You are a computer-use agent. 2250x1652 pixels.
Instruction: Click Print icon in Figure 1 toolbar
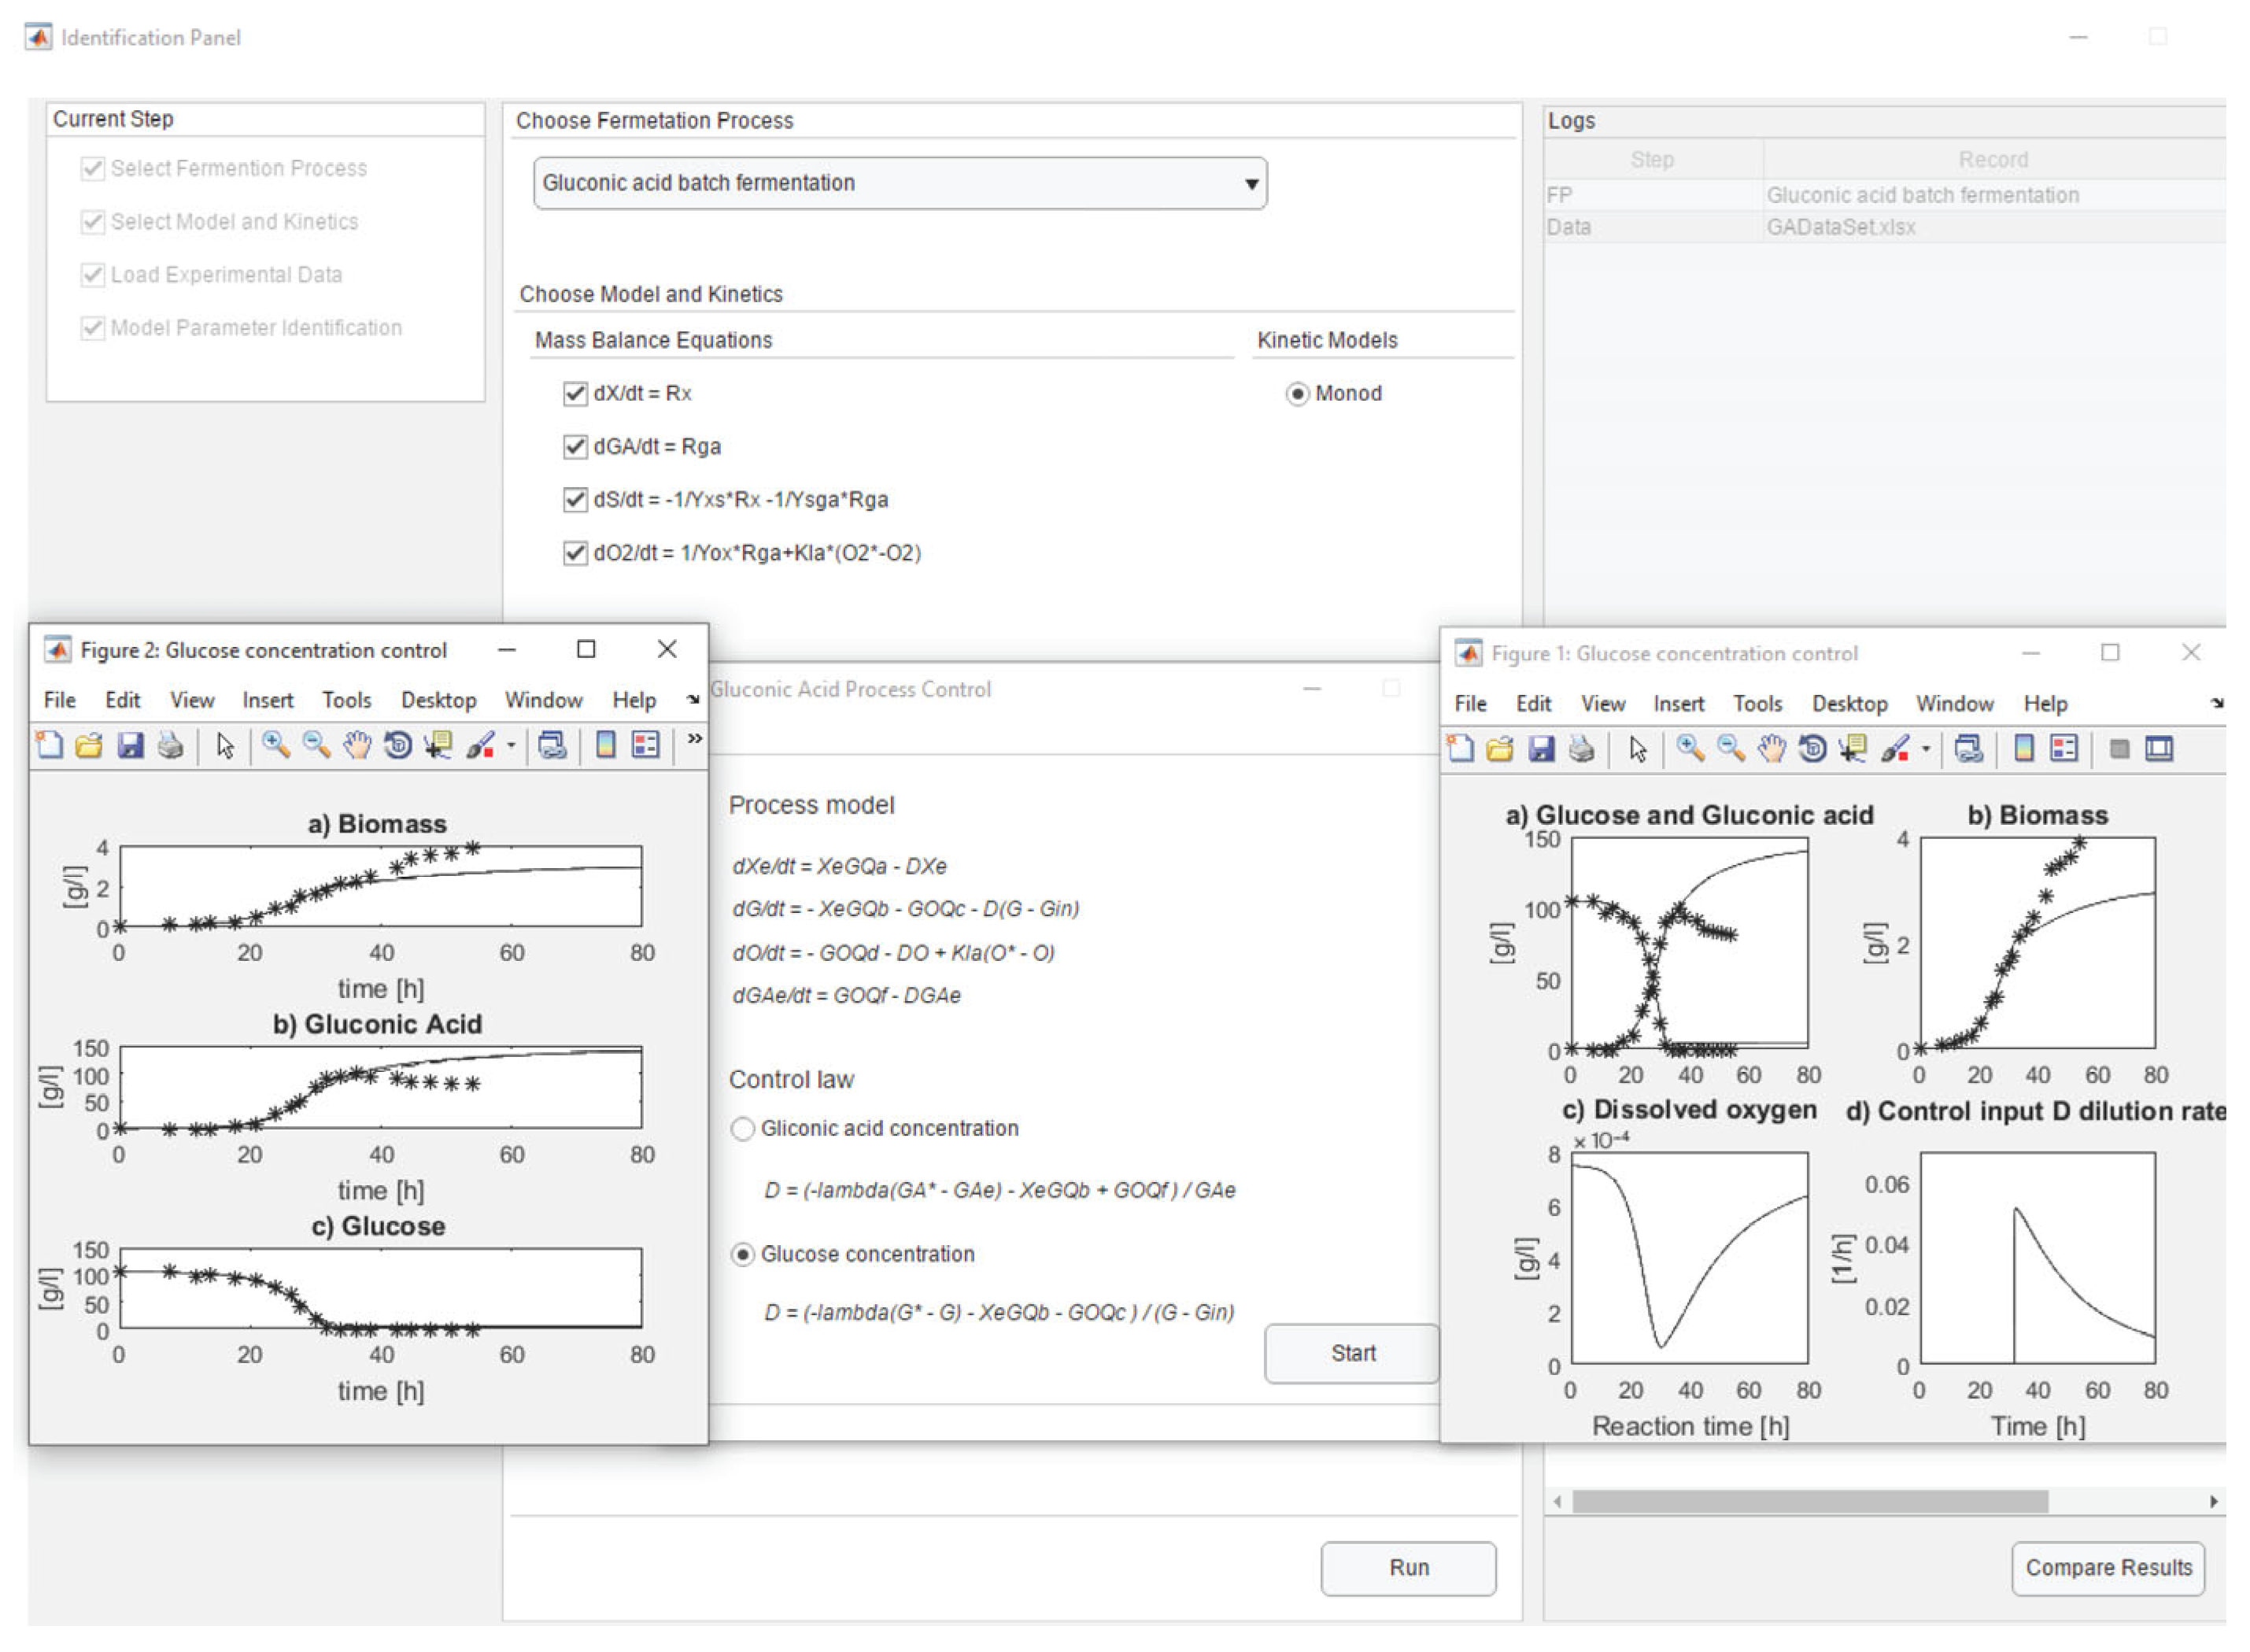pos(1581,750)
